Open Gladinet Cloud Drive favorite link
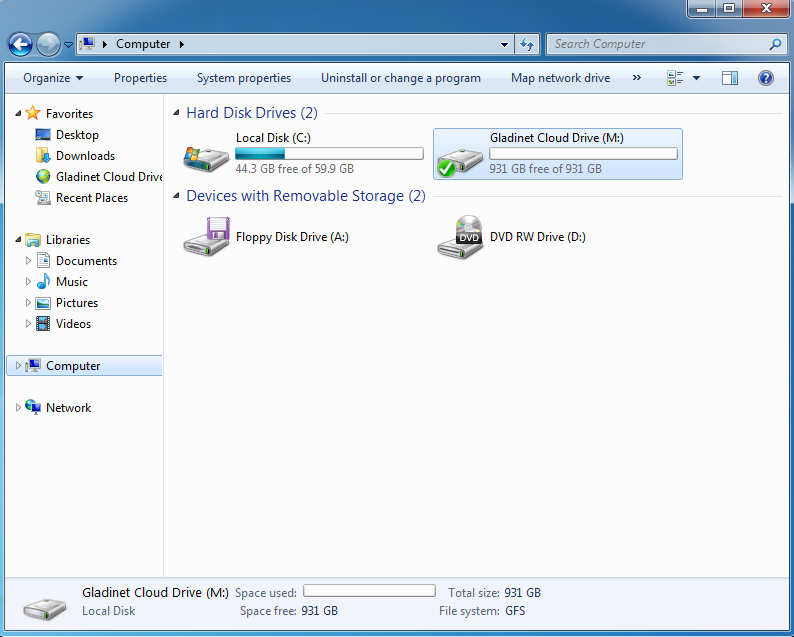794x637 pixels. pos(109,177)
